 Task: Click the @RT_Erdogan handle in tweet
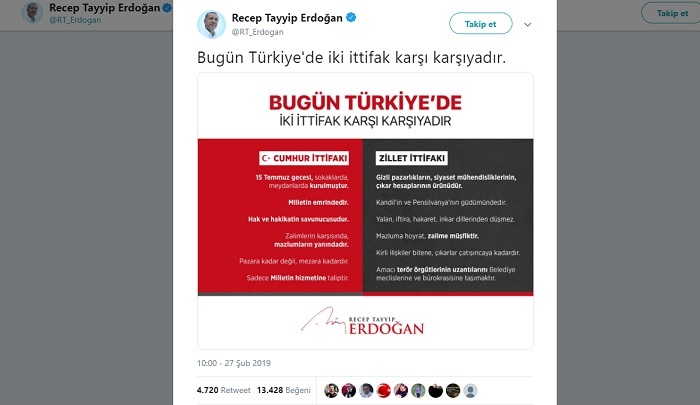(x=257, y=32)
